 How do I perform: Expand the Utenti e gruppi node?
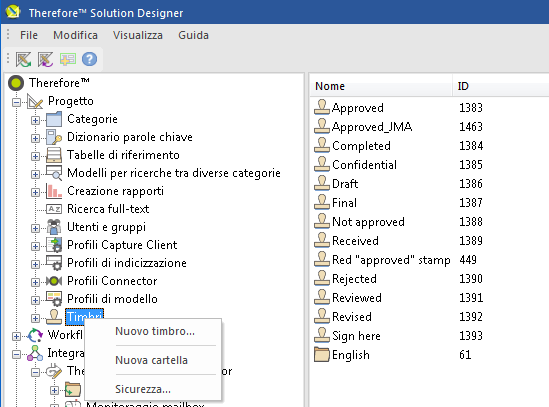[35, 228]
